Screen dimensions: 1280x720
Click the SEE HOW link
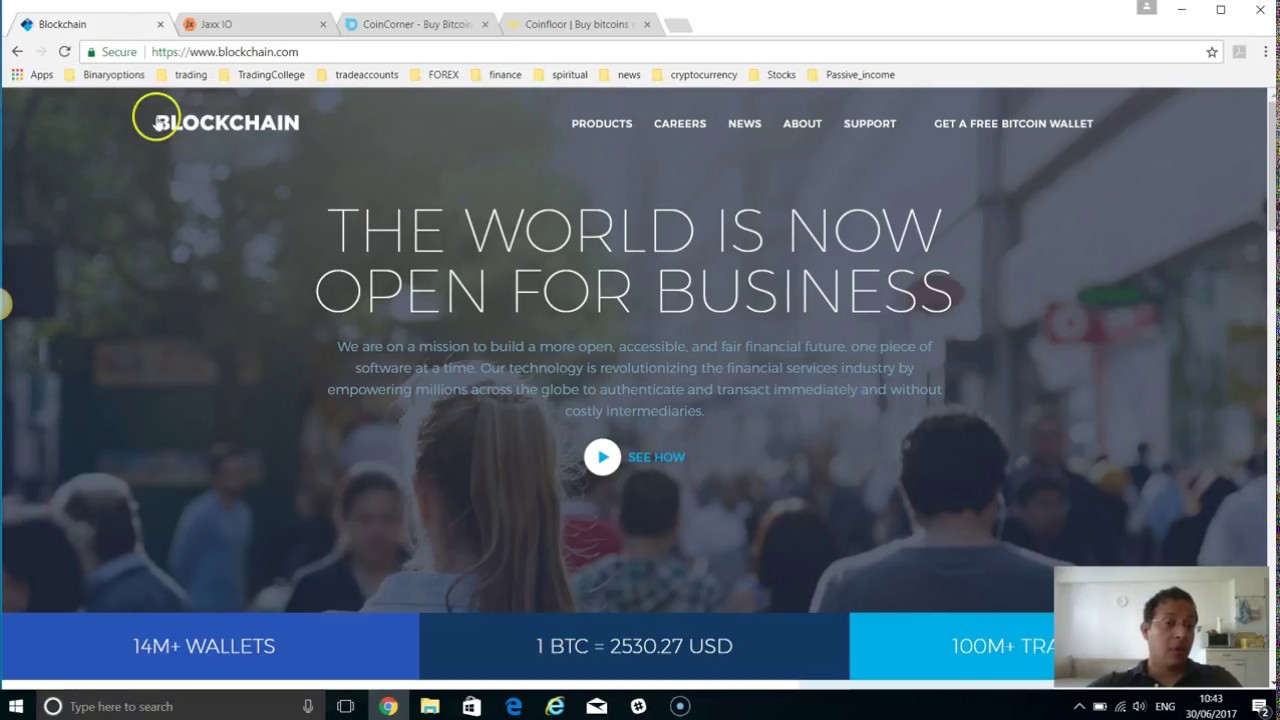point(656,457)
